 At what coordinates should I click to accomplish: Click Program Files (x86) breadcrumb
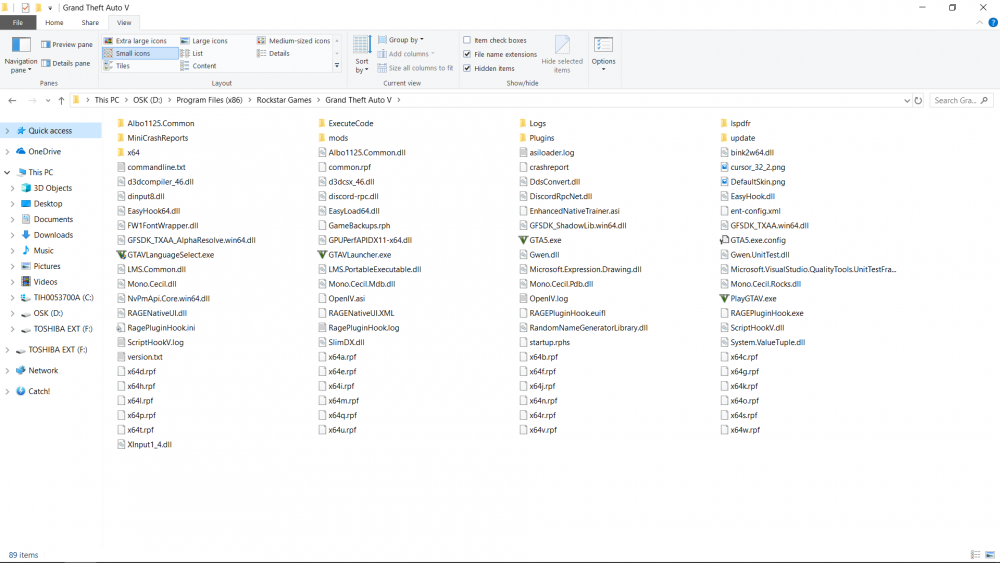click(209, 100)
